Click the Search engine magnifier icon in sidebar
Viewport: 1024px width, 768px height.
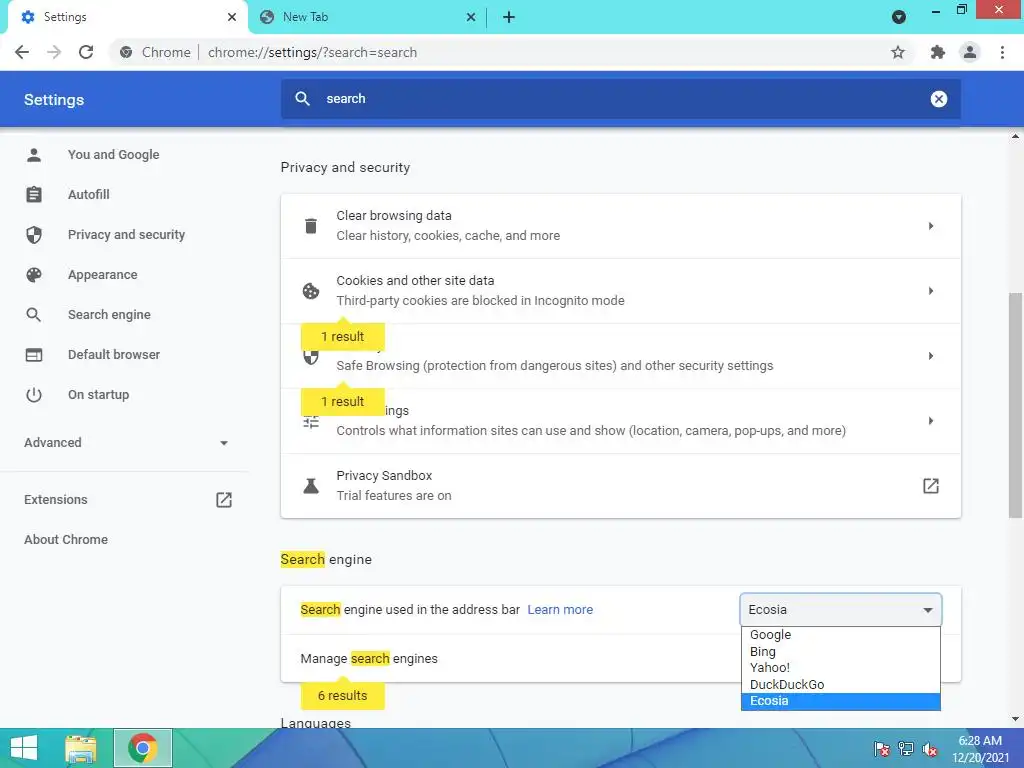pos(34,315)
